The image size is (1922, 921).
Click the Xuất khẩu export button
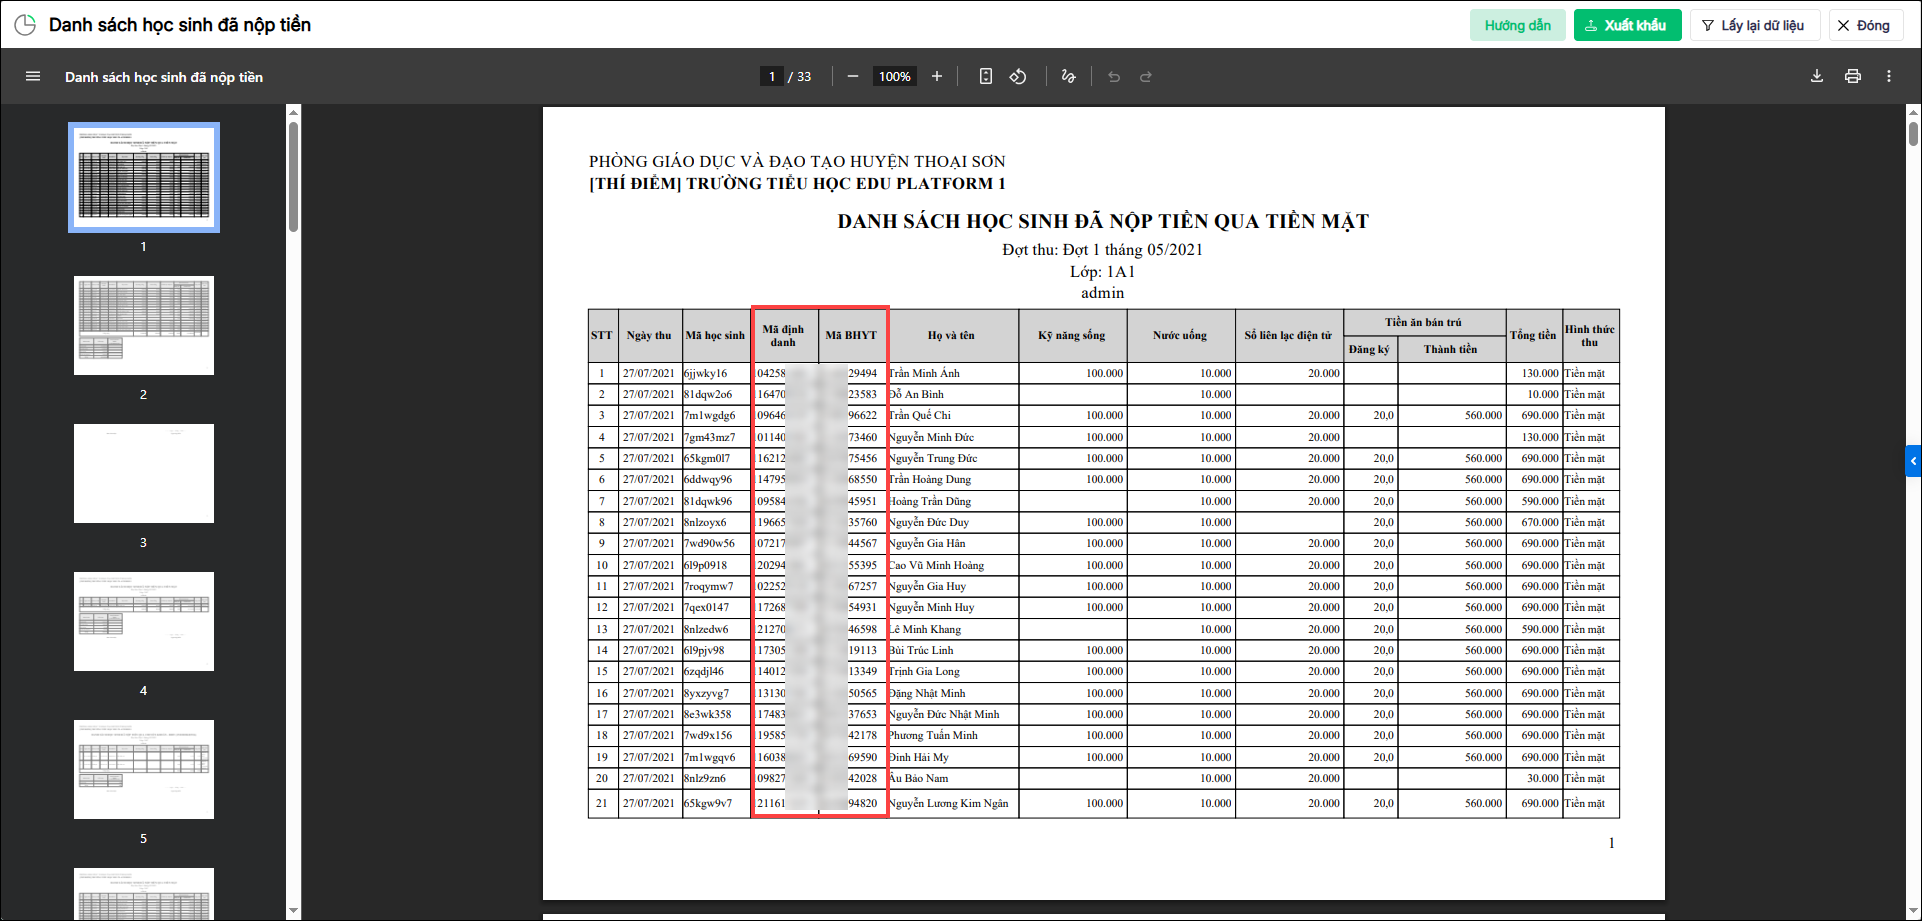click(1627, 25)
